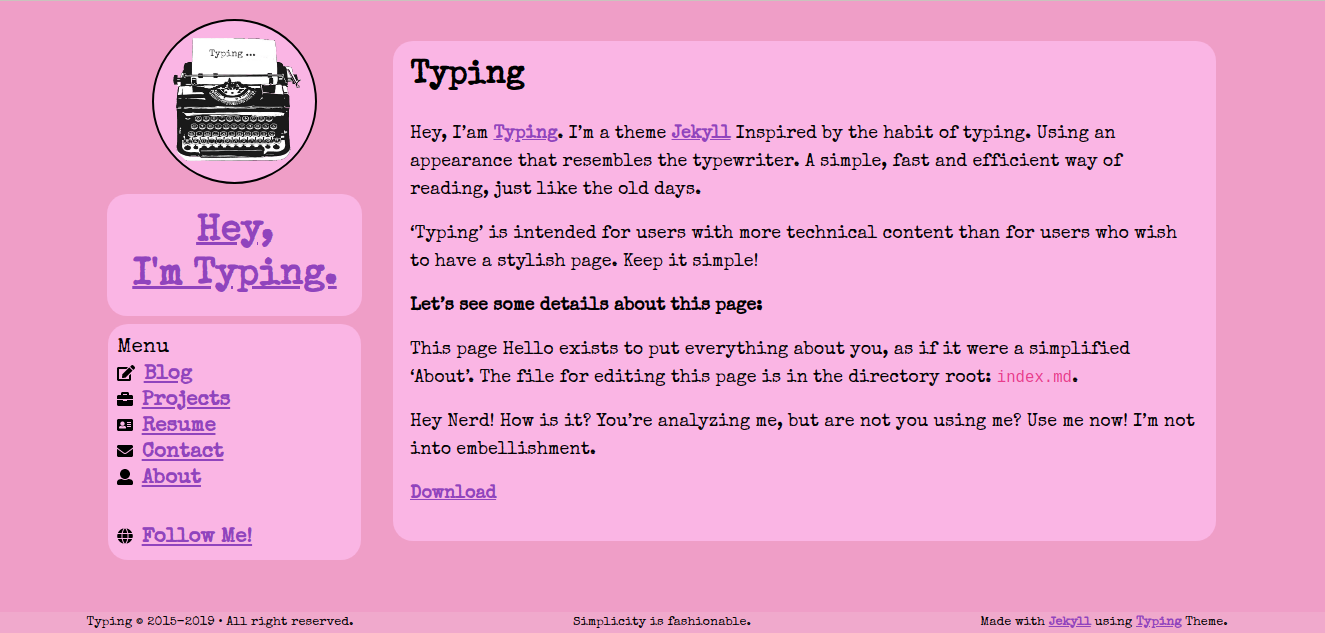
Task: Click the "Simplicity is fashionable." footer text
Action: [662, 621]
